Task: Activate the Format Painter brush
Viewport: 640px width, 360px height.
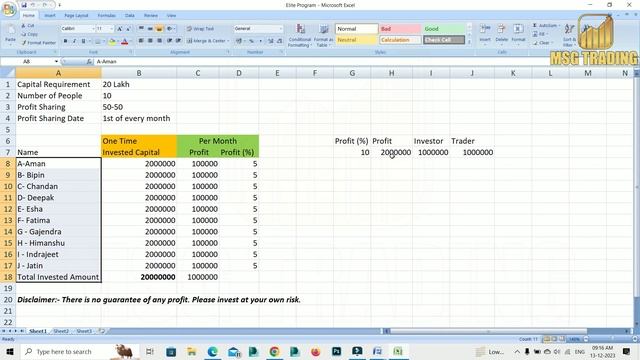Action: [39, 42]
